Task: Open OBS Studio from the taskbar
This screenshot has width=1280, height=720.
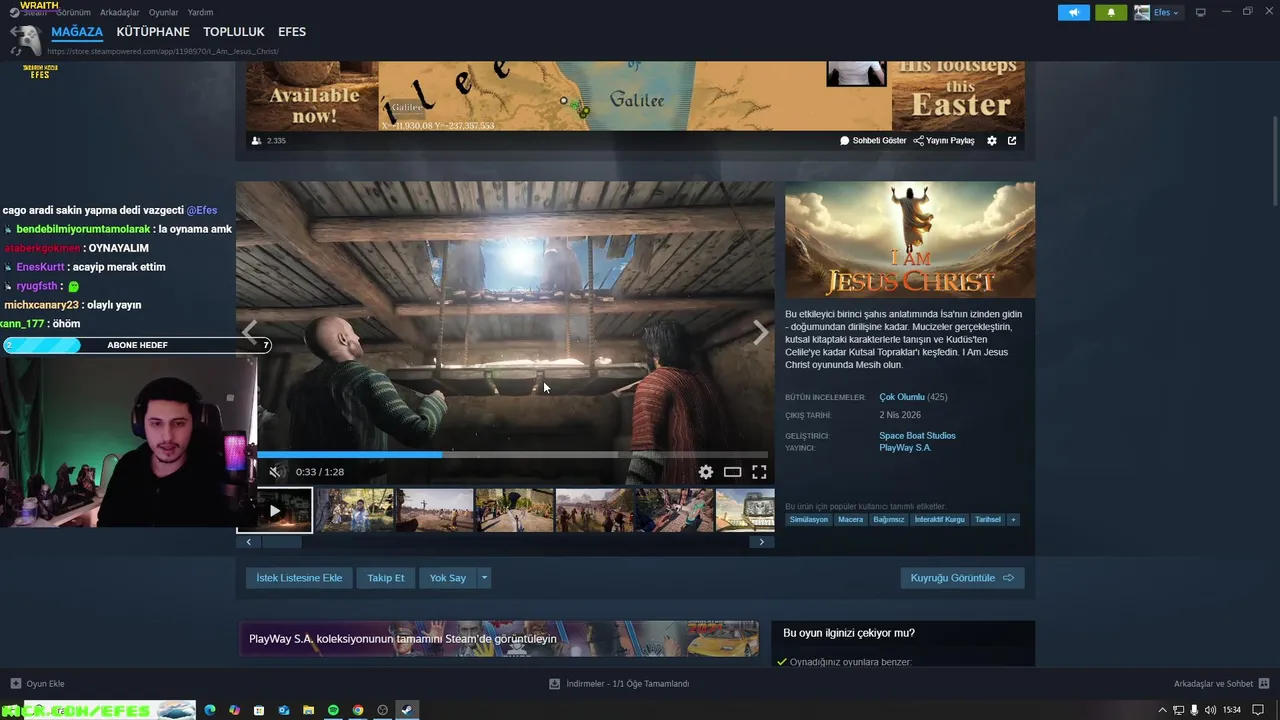Action: (x=382, y=710)
